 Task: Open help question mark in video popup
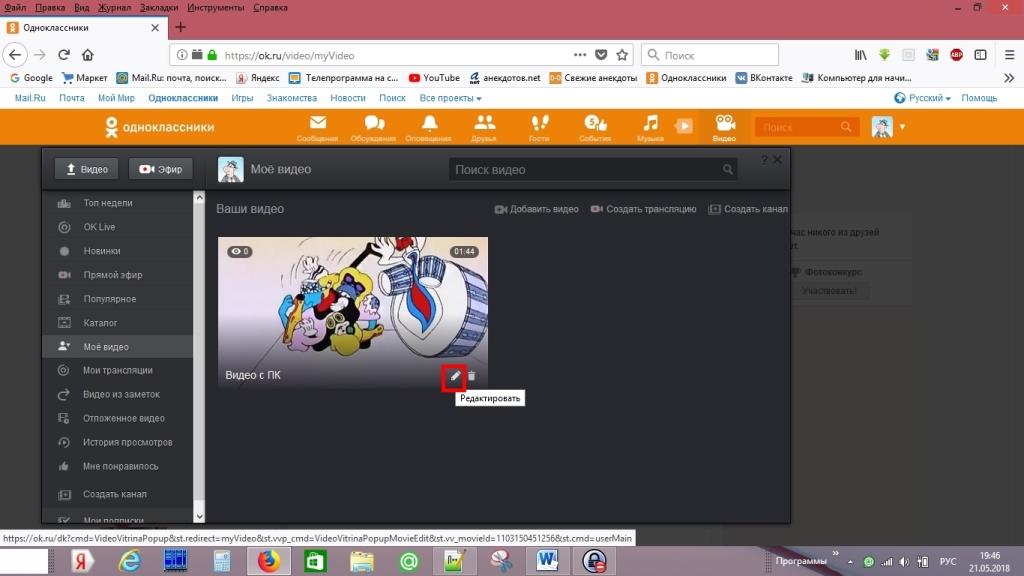click(x=765, y=159)
